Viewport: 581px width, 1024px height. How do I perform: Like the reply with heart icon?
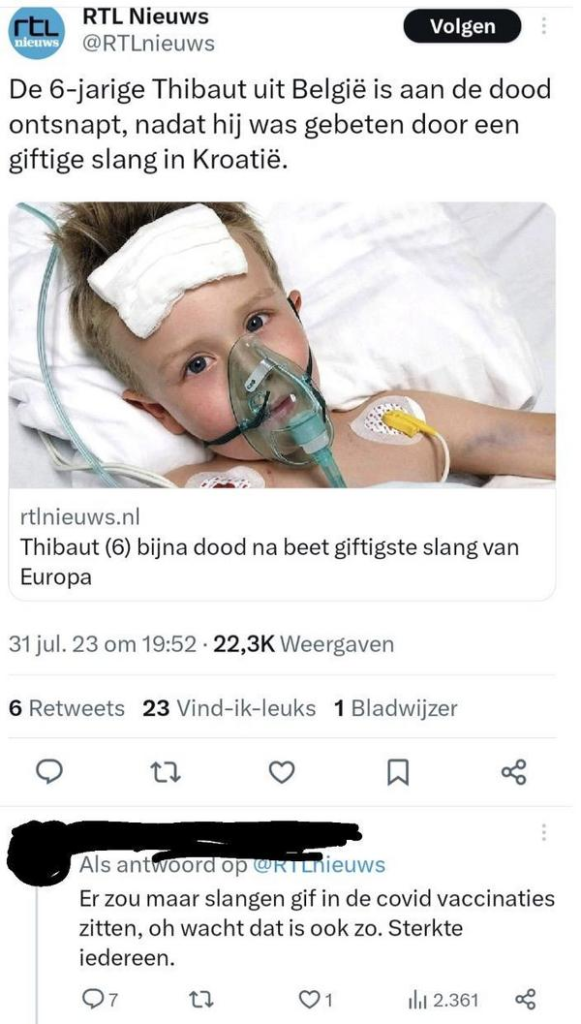(315, 1000)
